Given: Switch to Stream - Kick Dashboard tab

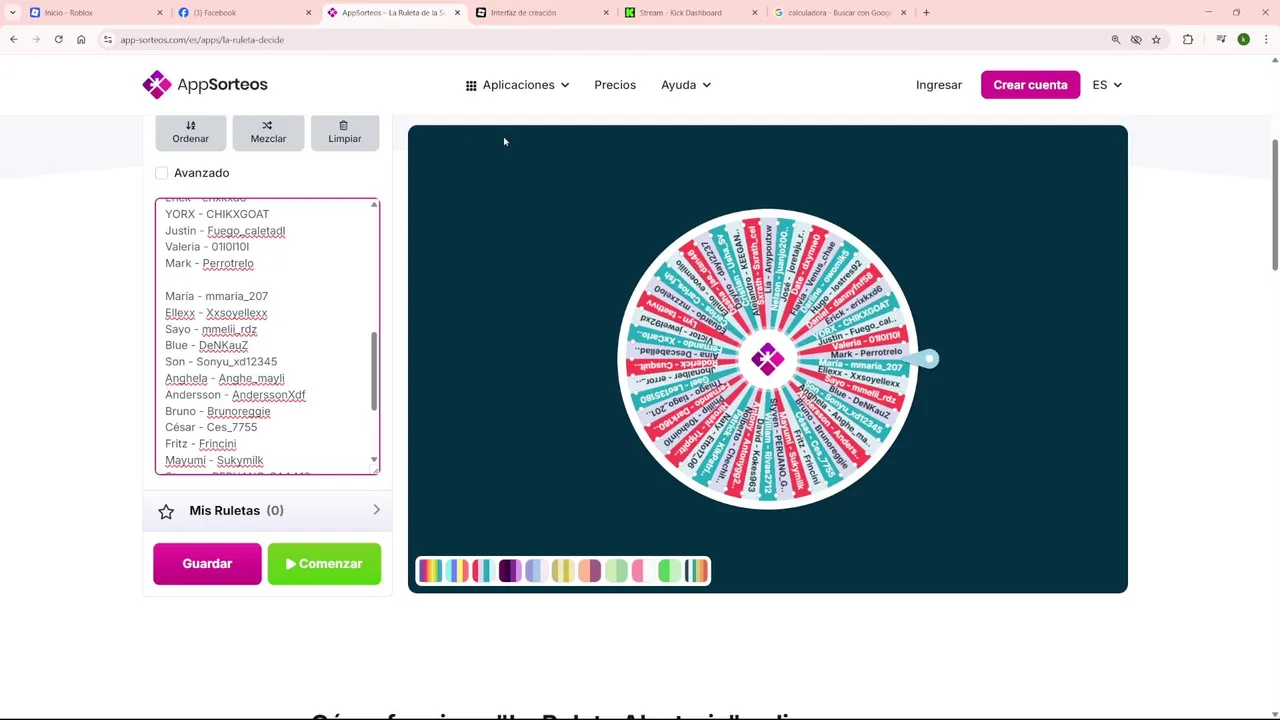Looking at the screenshot, I should (x=689, y=13).
